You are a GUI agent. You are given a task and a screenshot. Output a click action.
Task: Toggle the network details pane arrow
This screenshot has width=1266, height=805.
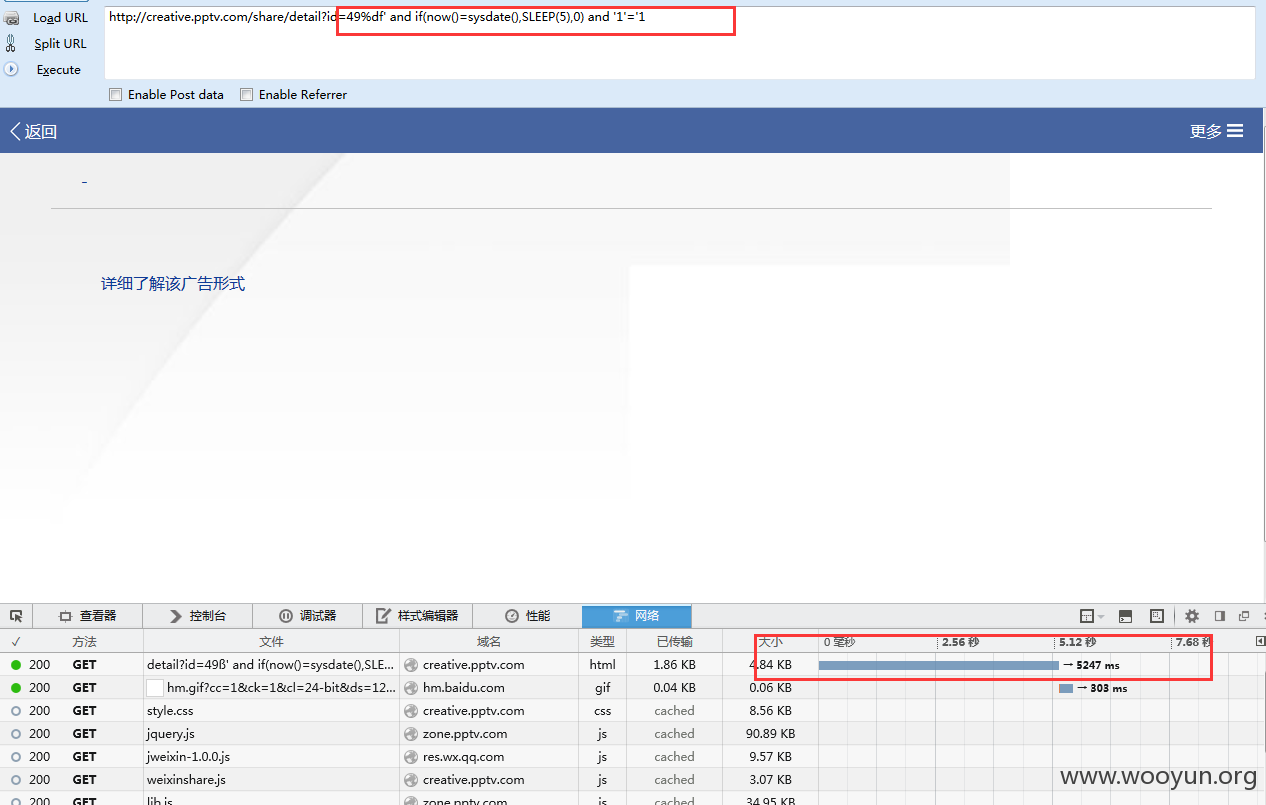1260,641
